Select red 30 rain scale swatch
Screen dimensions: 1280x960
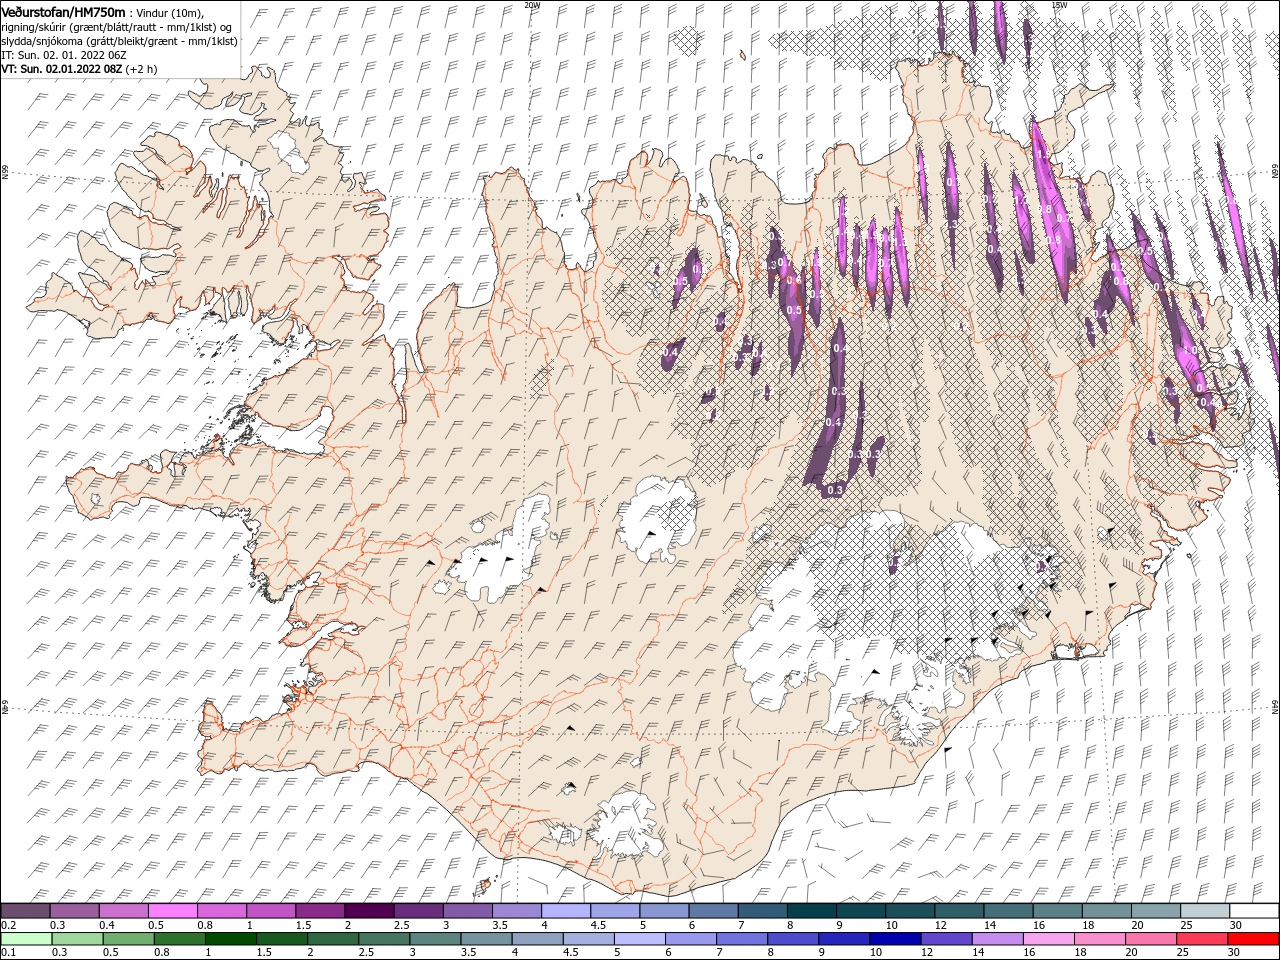(1253, 939)
